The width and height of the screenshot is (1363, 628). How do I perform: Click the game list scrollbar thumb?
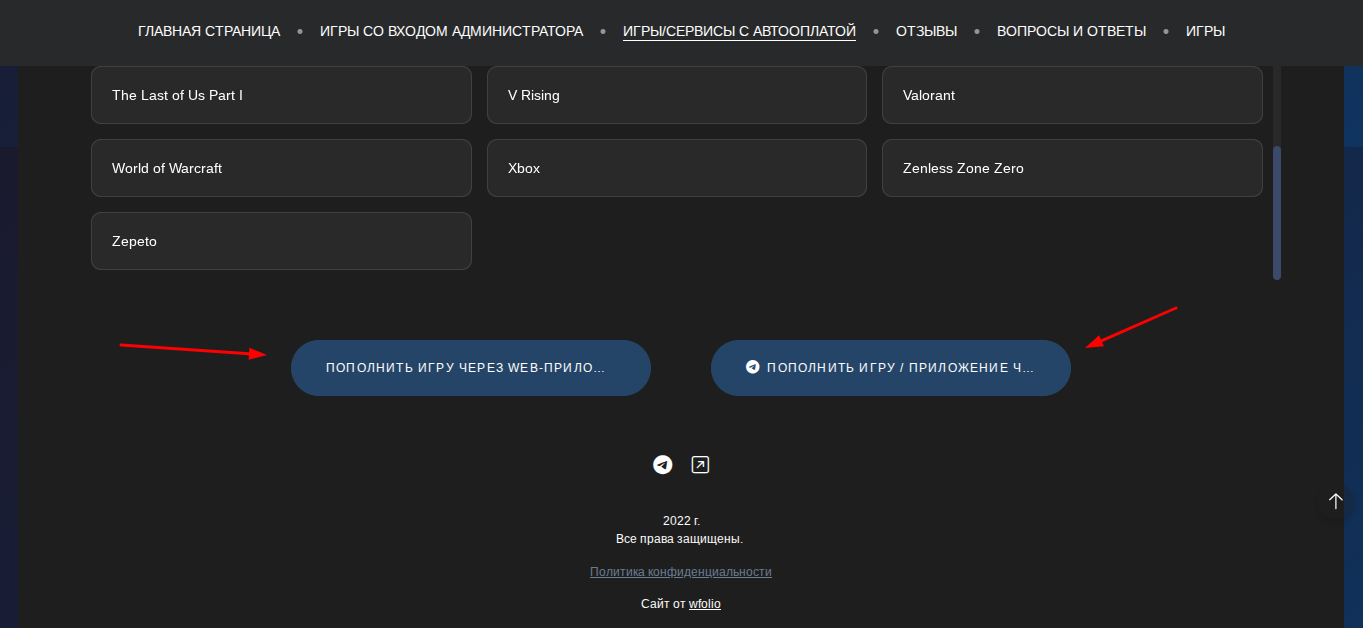pos(1277,213)
